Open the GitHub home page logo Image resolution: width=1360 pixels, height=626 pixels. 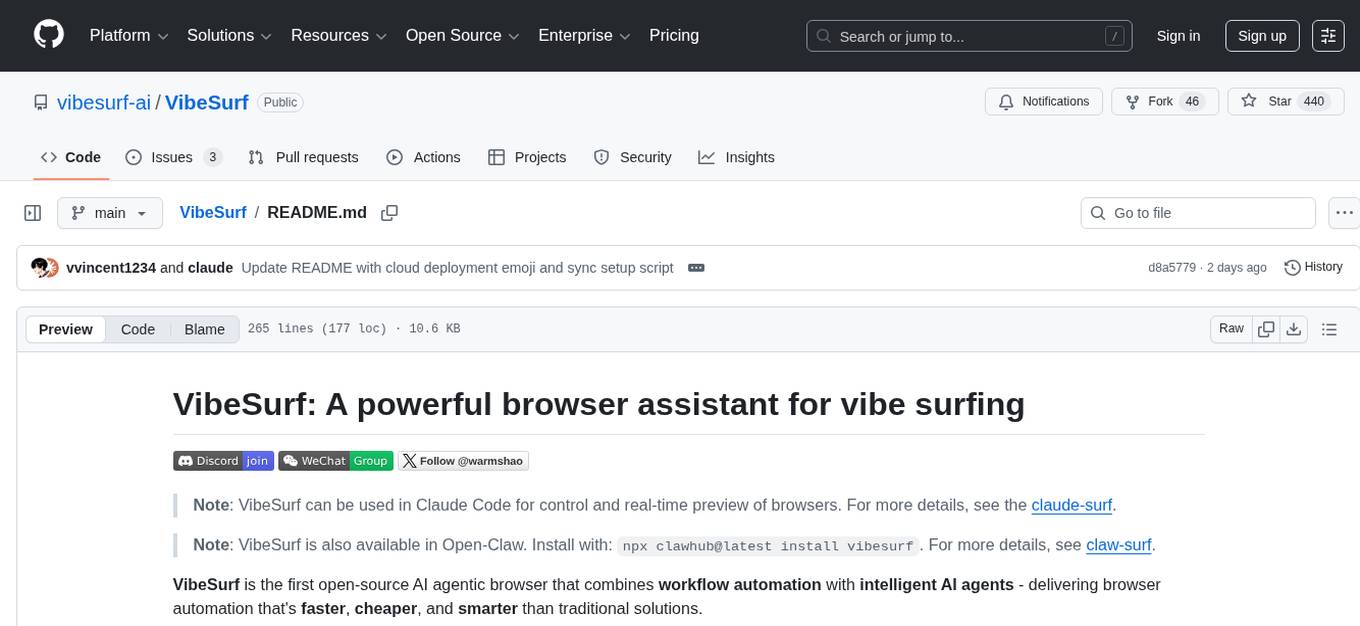click(x=48, y=35)
